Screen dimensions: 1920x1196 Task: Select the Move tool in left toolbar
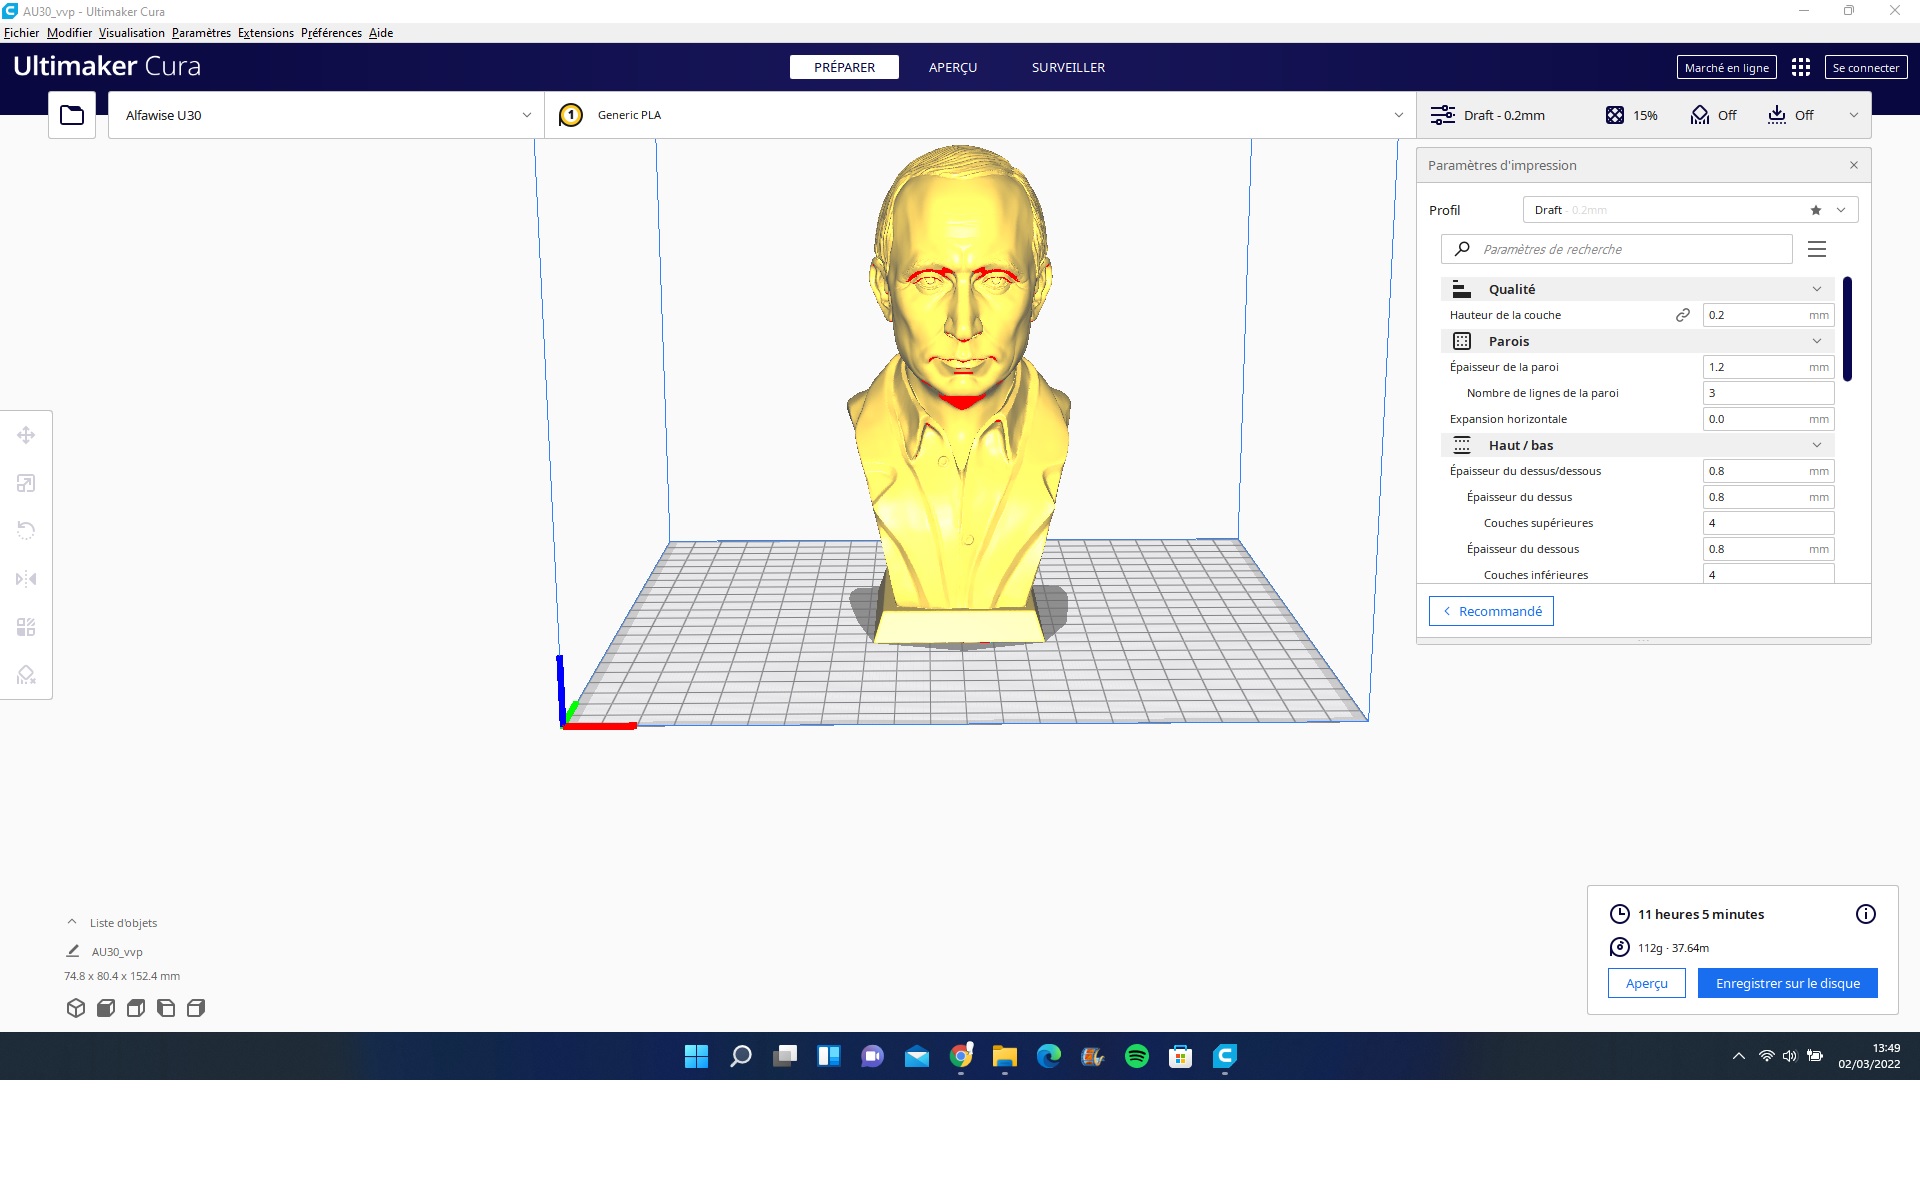coord(26,435)
